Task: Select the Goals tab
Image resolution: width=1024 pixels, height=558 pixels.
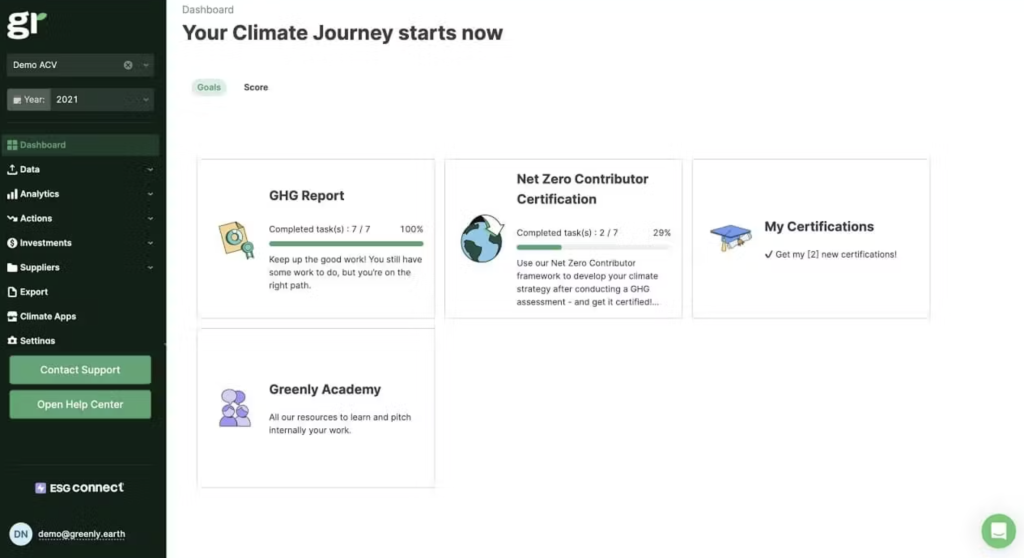Action: tap(209, 88)
